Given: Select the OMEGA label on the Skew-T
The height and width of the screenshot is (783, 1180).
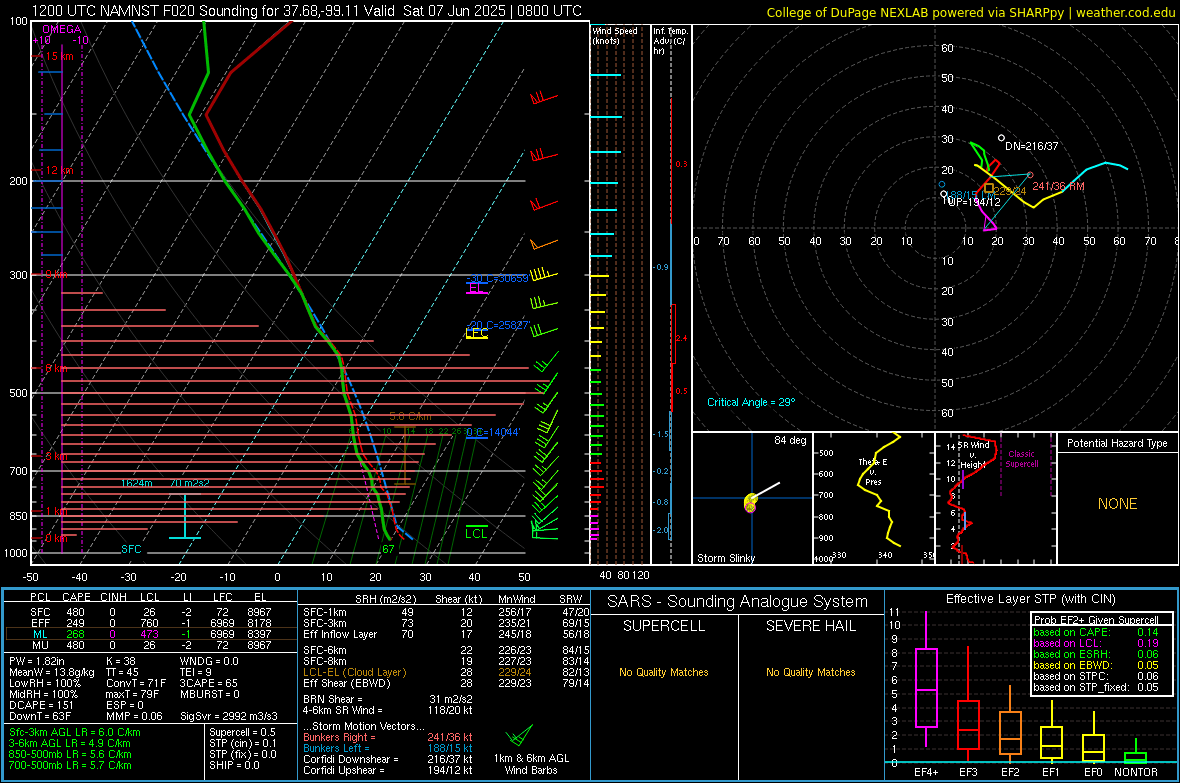Looking at the screenshot, I should point(62,29).
